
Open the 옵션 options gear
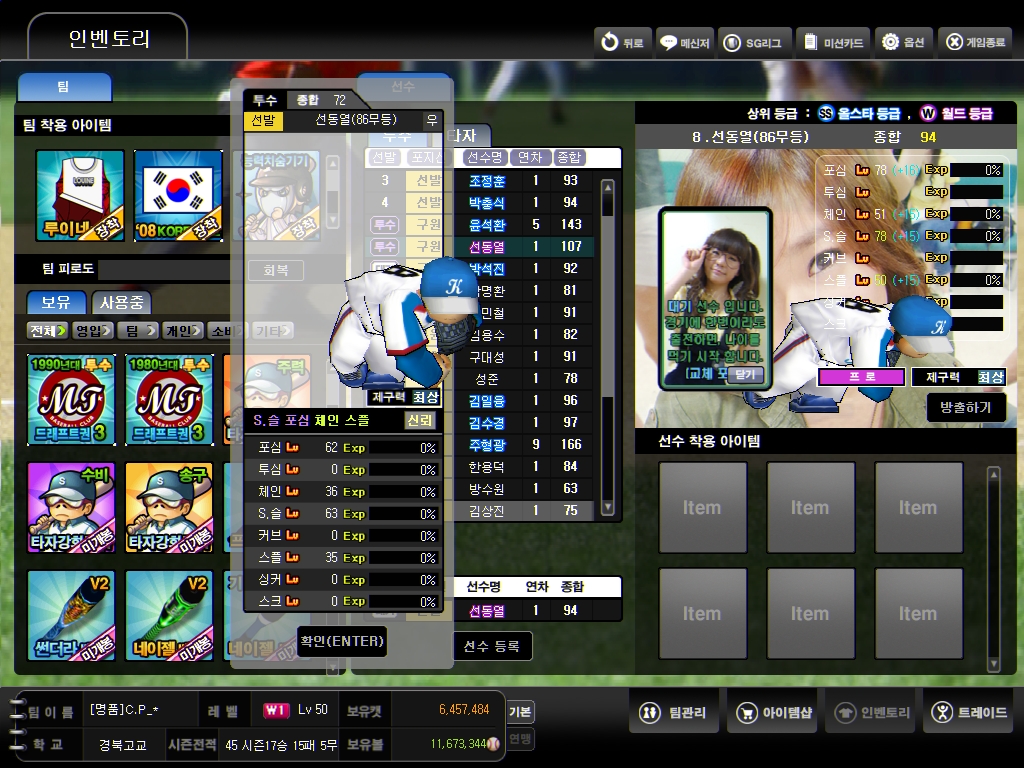tap(904, 42)
